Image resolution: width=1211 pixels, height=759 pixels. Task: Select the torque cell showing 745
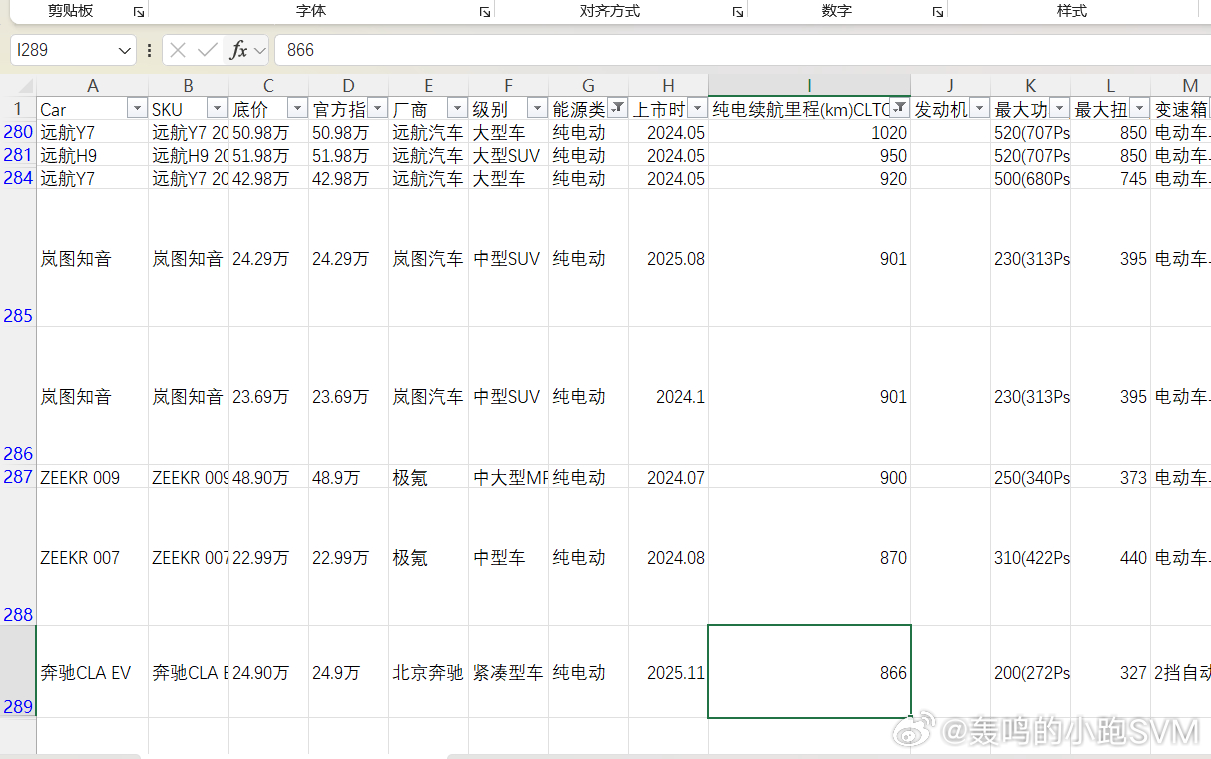[1110, 178]
